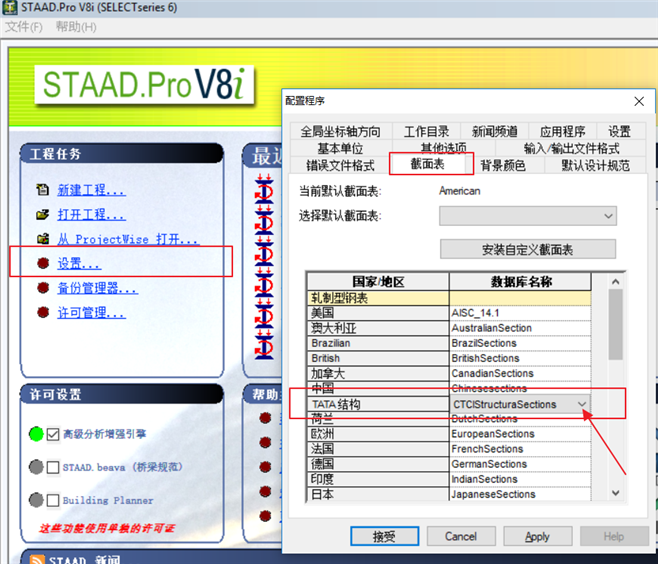Expand the CTCIStructuraSections dropdown arrow

point(582,404)
